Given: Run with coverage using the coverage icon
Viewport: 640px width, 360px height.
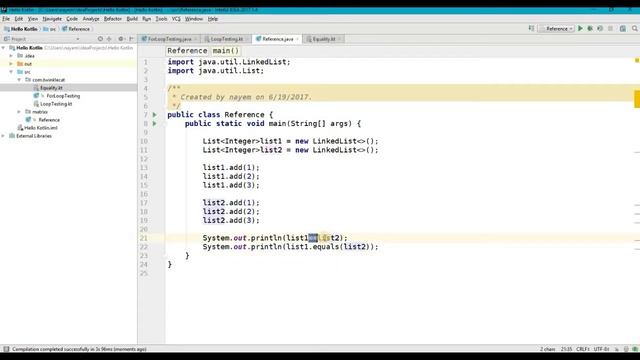Looking at the screenshot, I should 600,29.
